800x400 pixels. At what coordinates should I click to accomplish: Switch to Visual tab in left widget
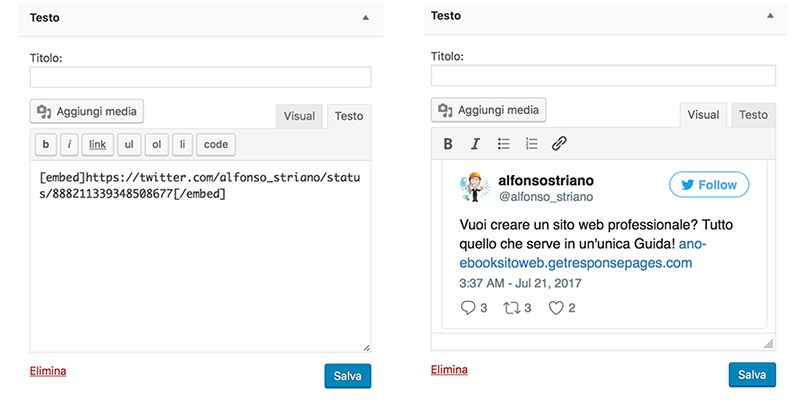[299, 116]
